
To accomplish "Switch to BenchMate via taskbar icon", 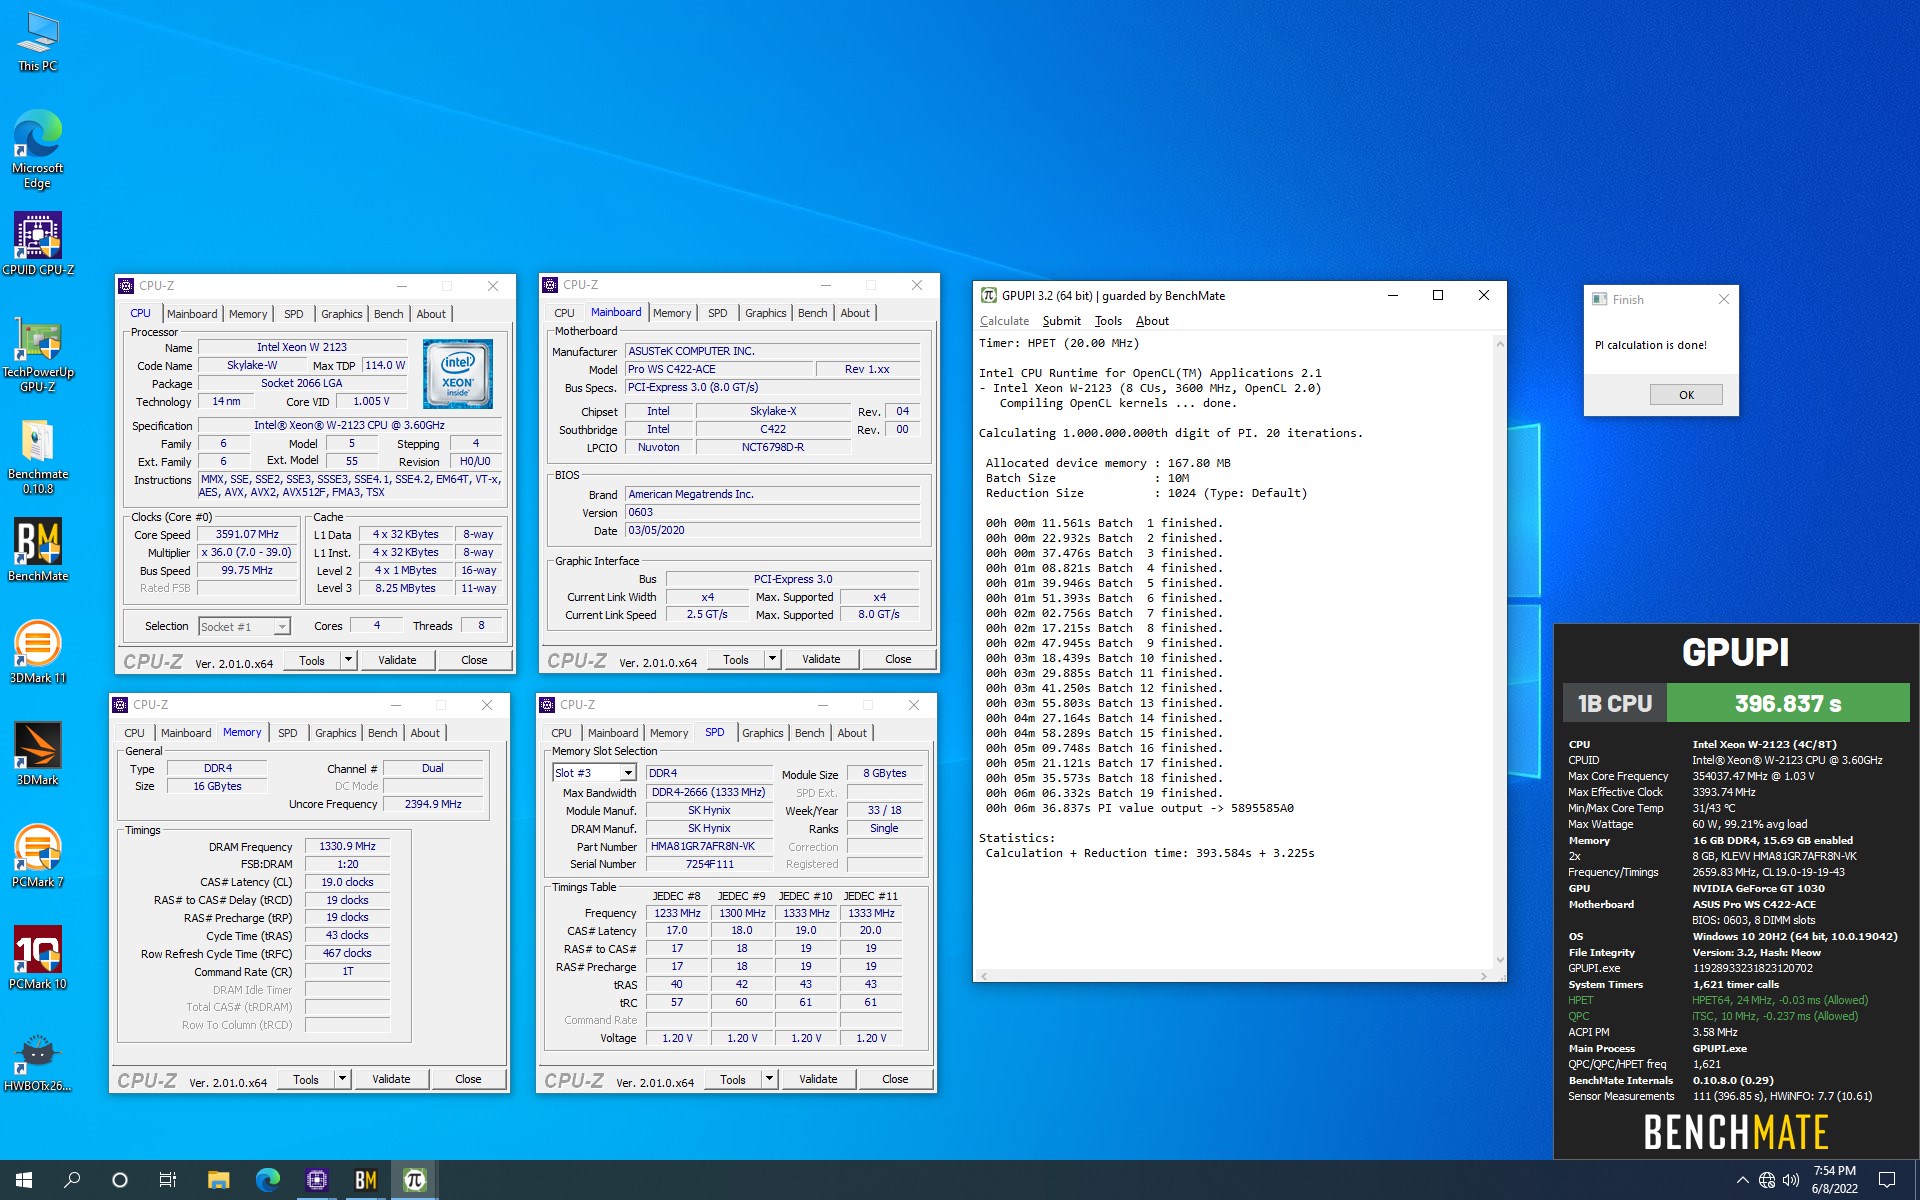I will click(365, 1180).
